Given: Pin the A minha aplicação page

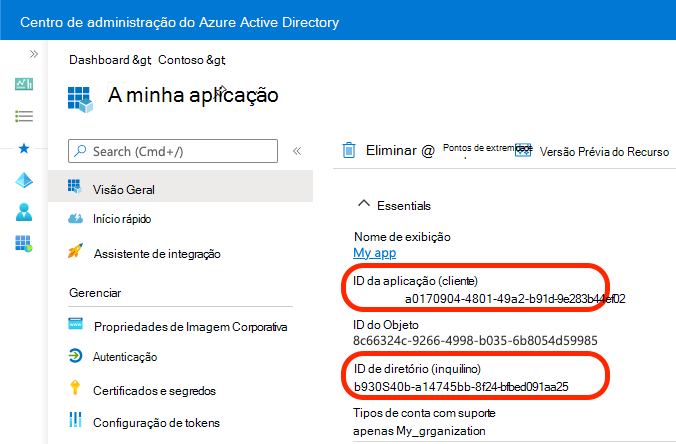Looking at the screenshot, I should [x=222, y=90].
